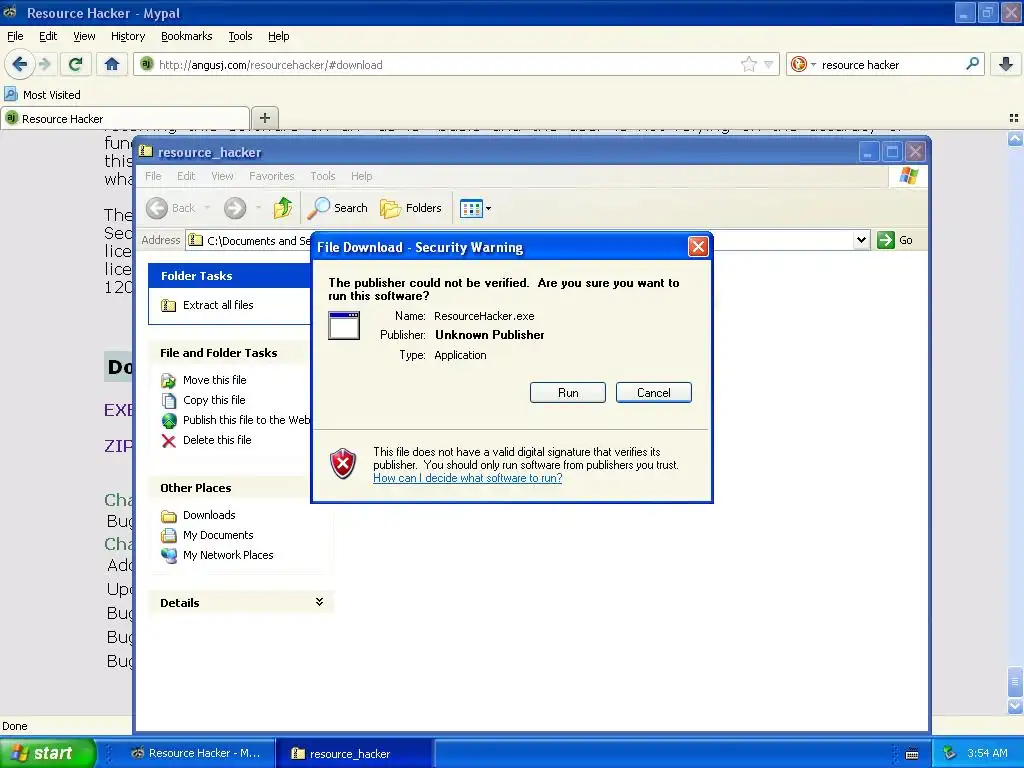Click the search magnifier in Mypal
The width and height of the screenshot is (1024, 768).
[972, 64]
